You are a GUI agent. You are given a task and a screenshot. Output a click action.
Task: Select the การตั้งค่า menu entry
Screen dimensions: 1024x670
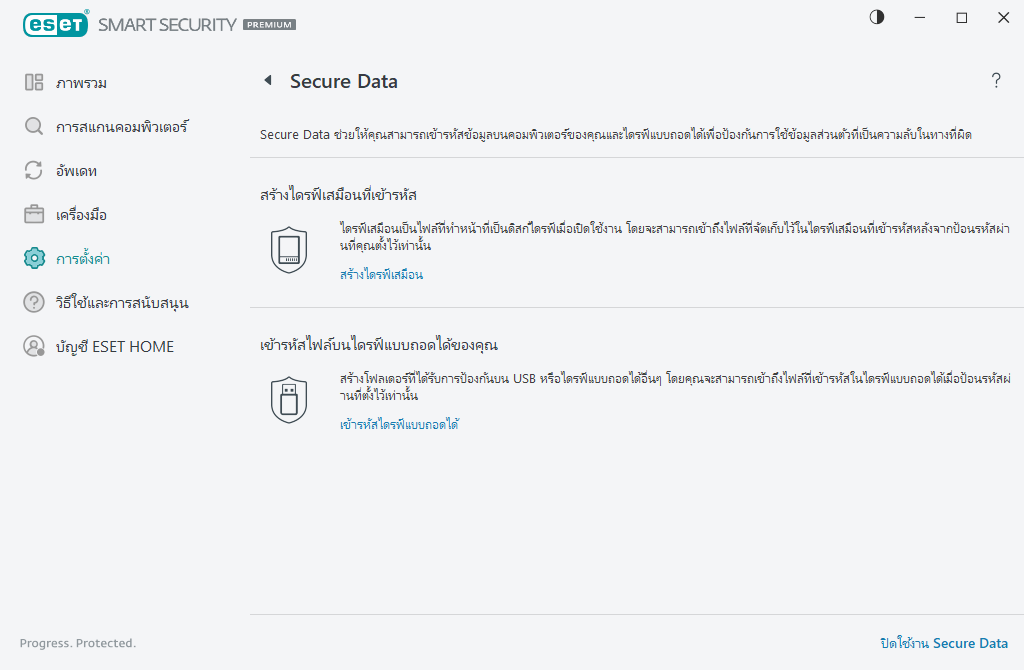[x=85, y=258]
